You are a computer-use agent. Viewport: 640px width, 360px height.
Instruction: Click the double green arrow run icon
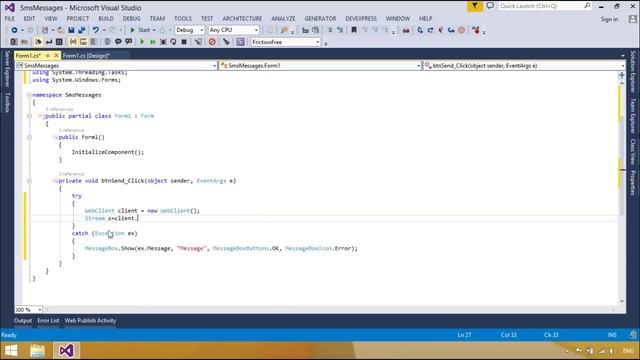coord(153,42)
